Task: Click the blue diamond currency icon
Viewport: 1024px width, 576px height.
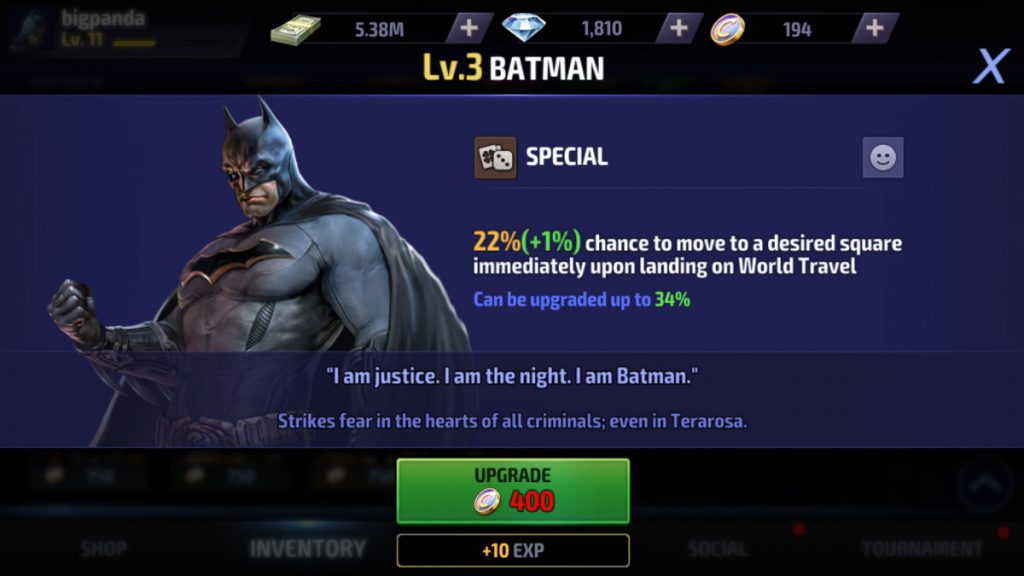Action: (524, 28)
